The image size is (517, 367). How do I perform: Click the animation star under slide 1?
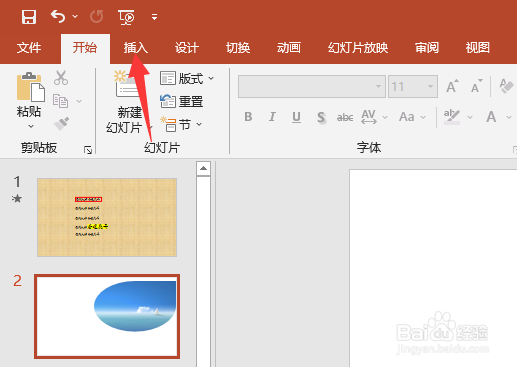(x=17, y=199)
